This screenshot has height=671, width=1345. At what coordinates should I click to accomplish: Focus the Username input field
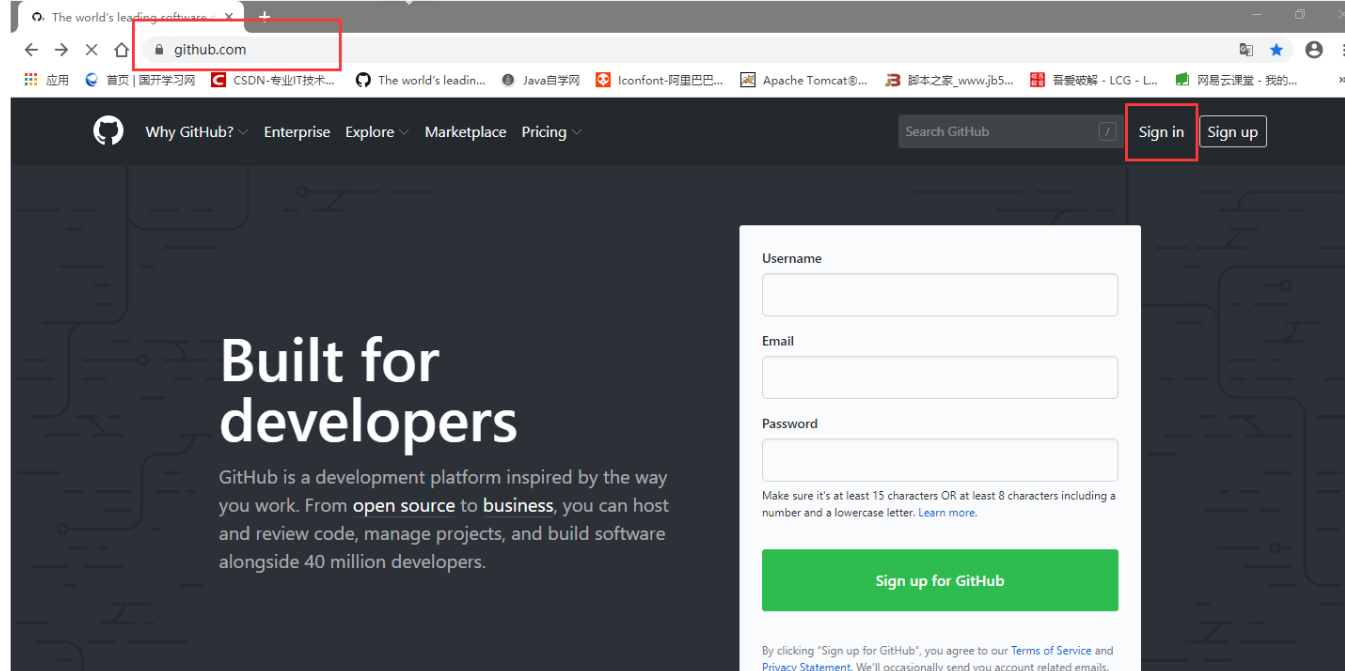tap(940, 295)
